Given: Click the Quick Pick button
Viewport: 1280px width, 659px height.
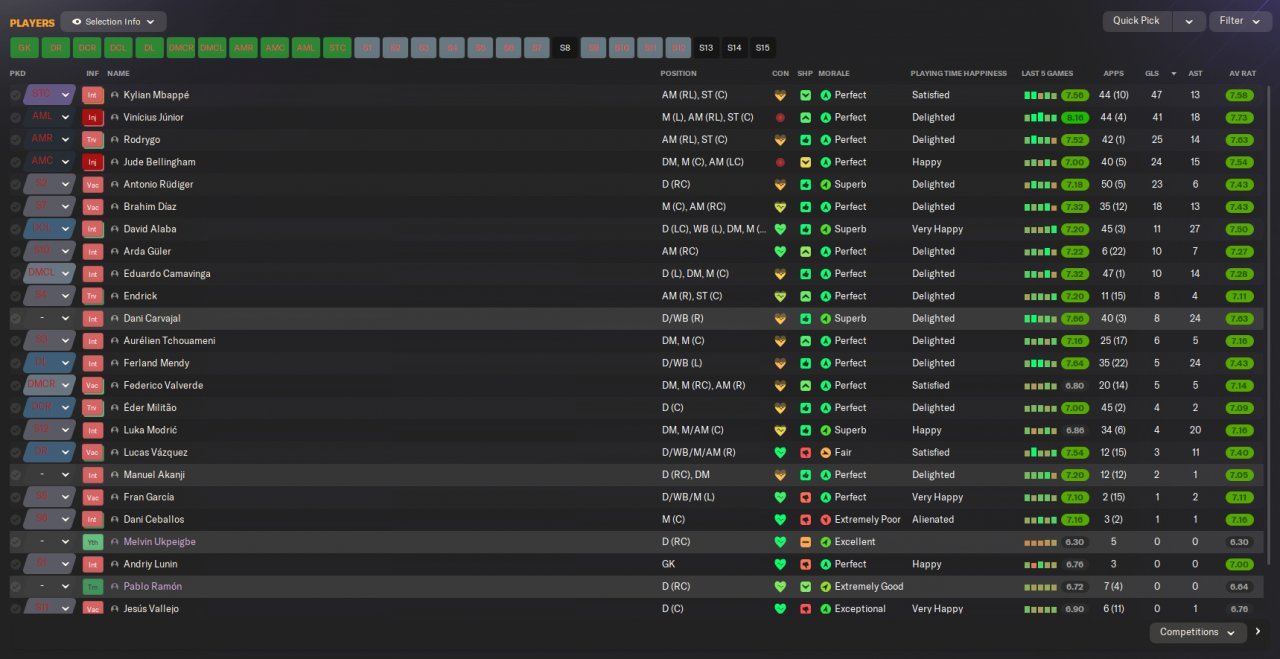Looking at the screenshot, I should pos(1136,21).
